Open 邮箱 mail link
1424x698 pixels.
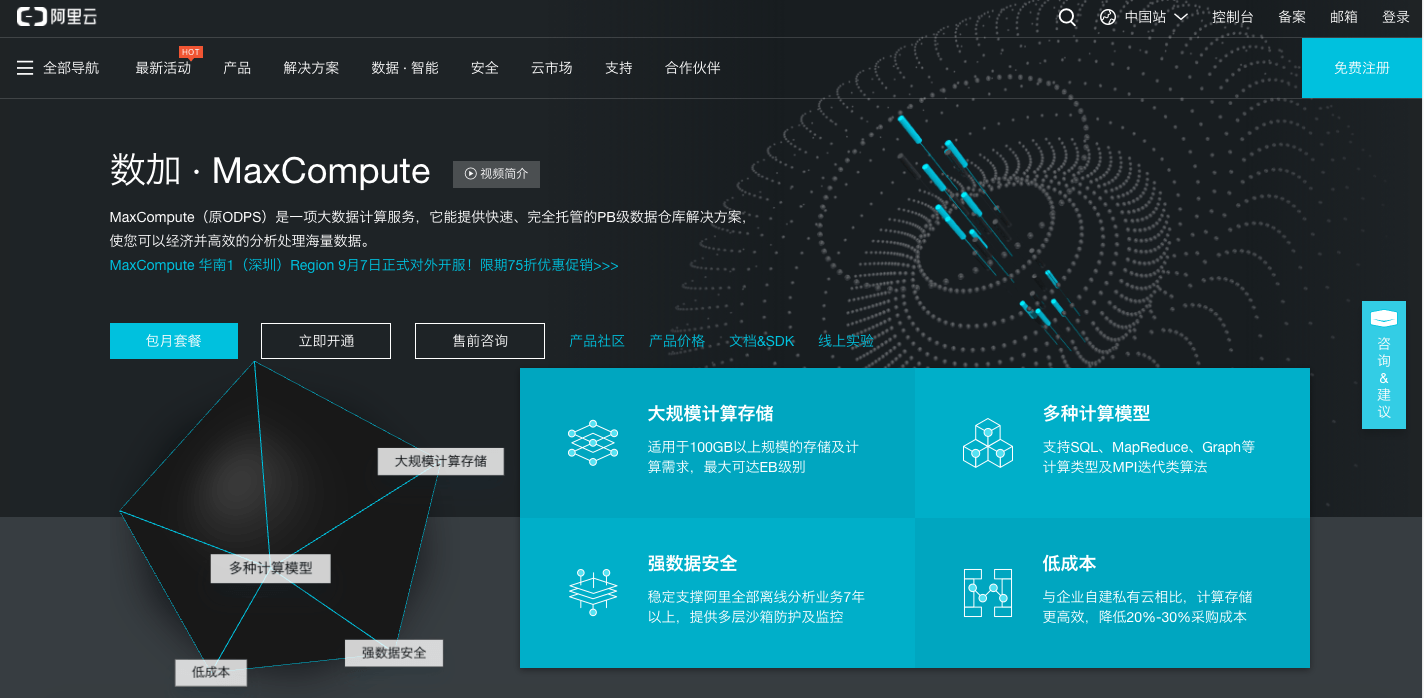pyautogui.click(x=1344, y=17)
